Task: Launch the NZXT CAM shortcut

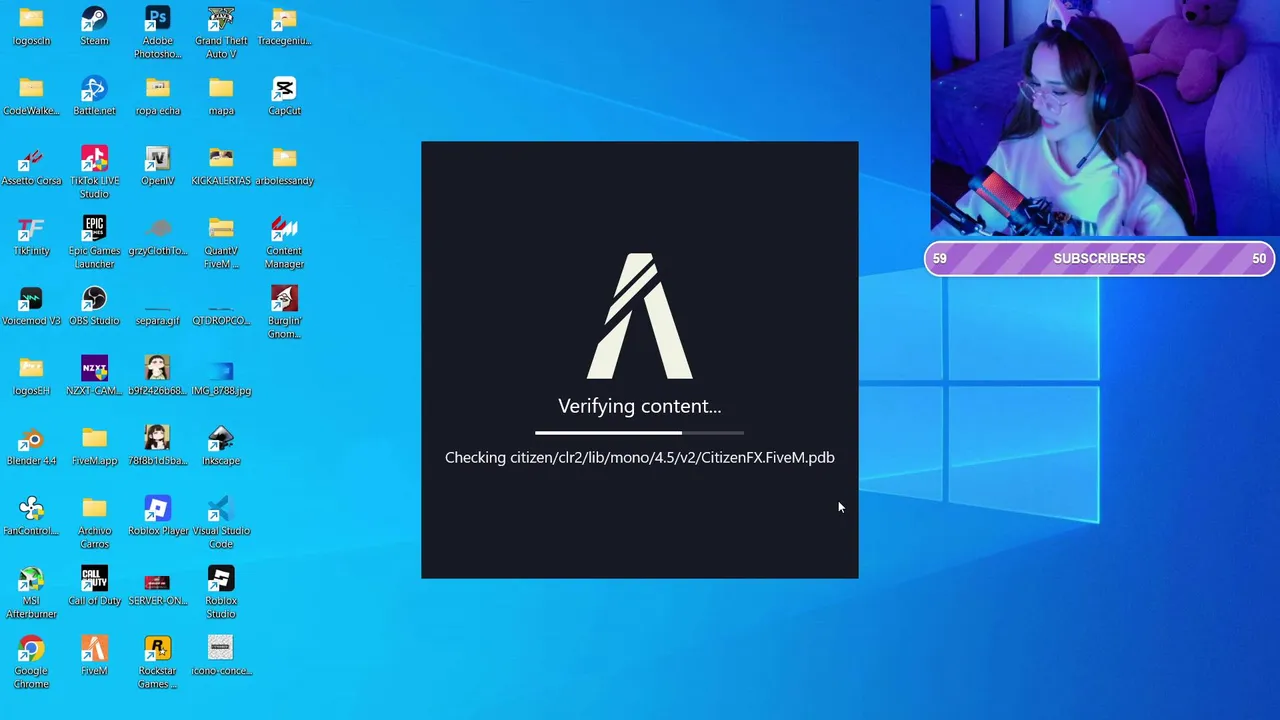Action: [94, 377]
